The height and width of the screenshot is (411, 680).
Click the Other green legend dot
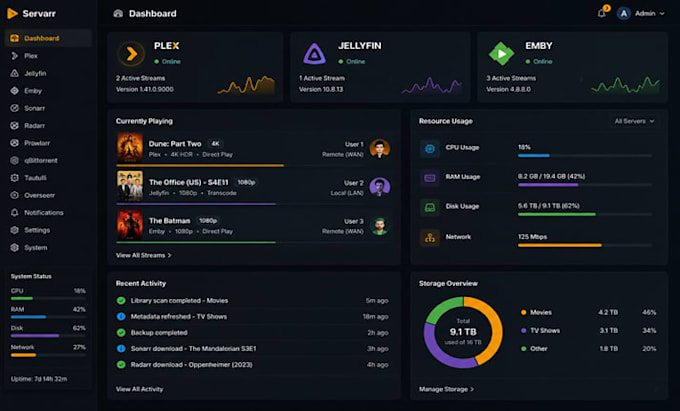(523, 349)
